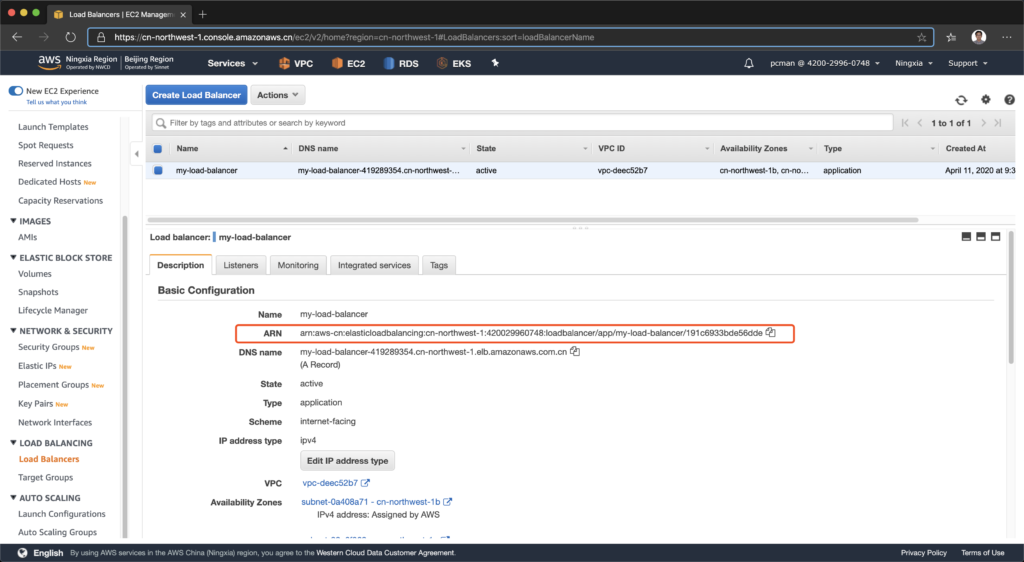Screen dimensions: 1024x562
Task: Open the settings gear icon
Action: tap(985, 100)
